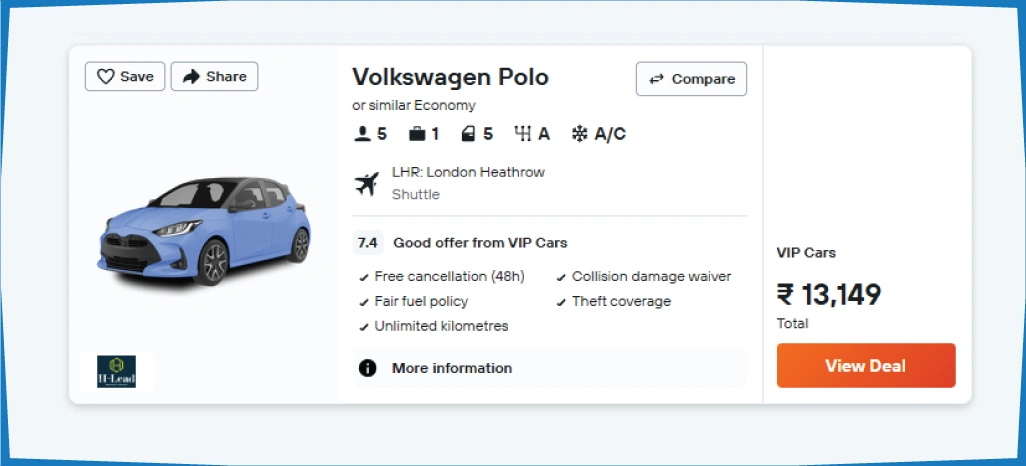Click the Compare arrows icon
Image resolution: width=1026 pixels, height=466 pixels.
pos(657,79)
